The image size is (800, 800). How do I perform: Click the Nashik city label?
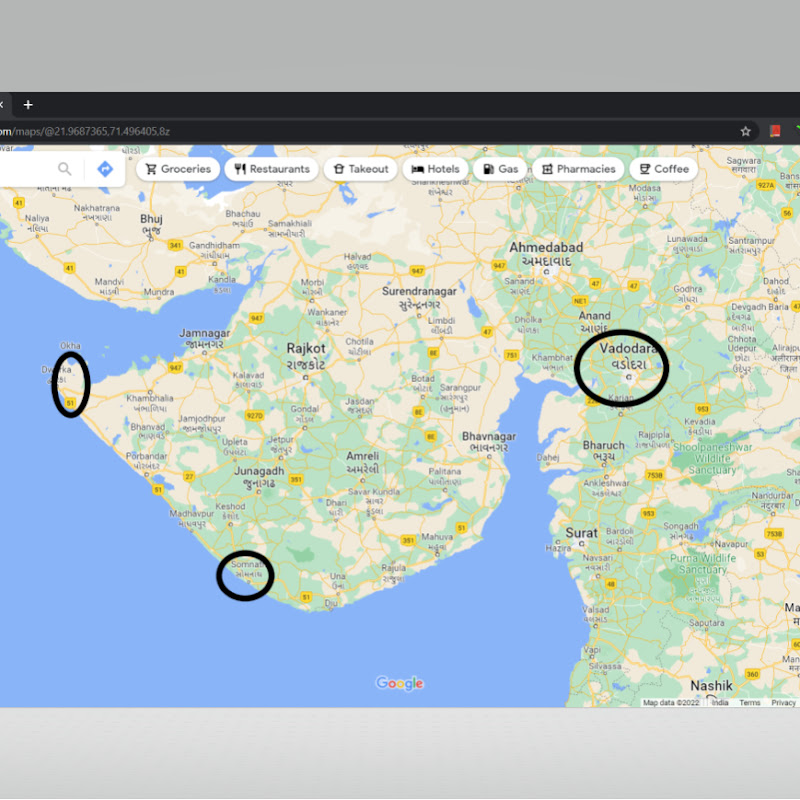point(711,686)
